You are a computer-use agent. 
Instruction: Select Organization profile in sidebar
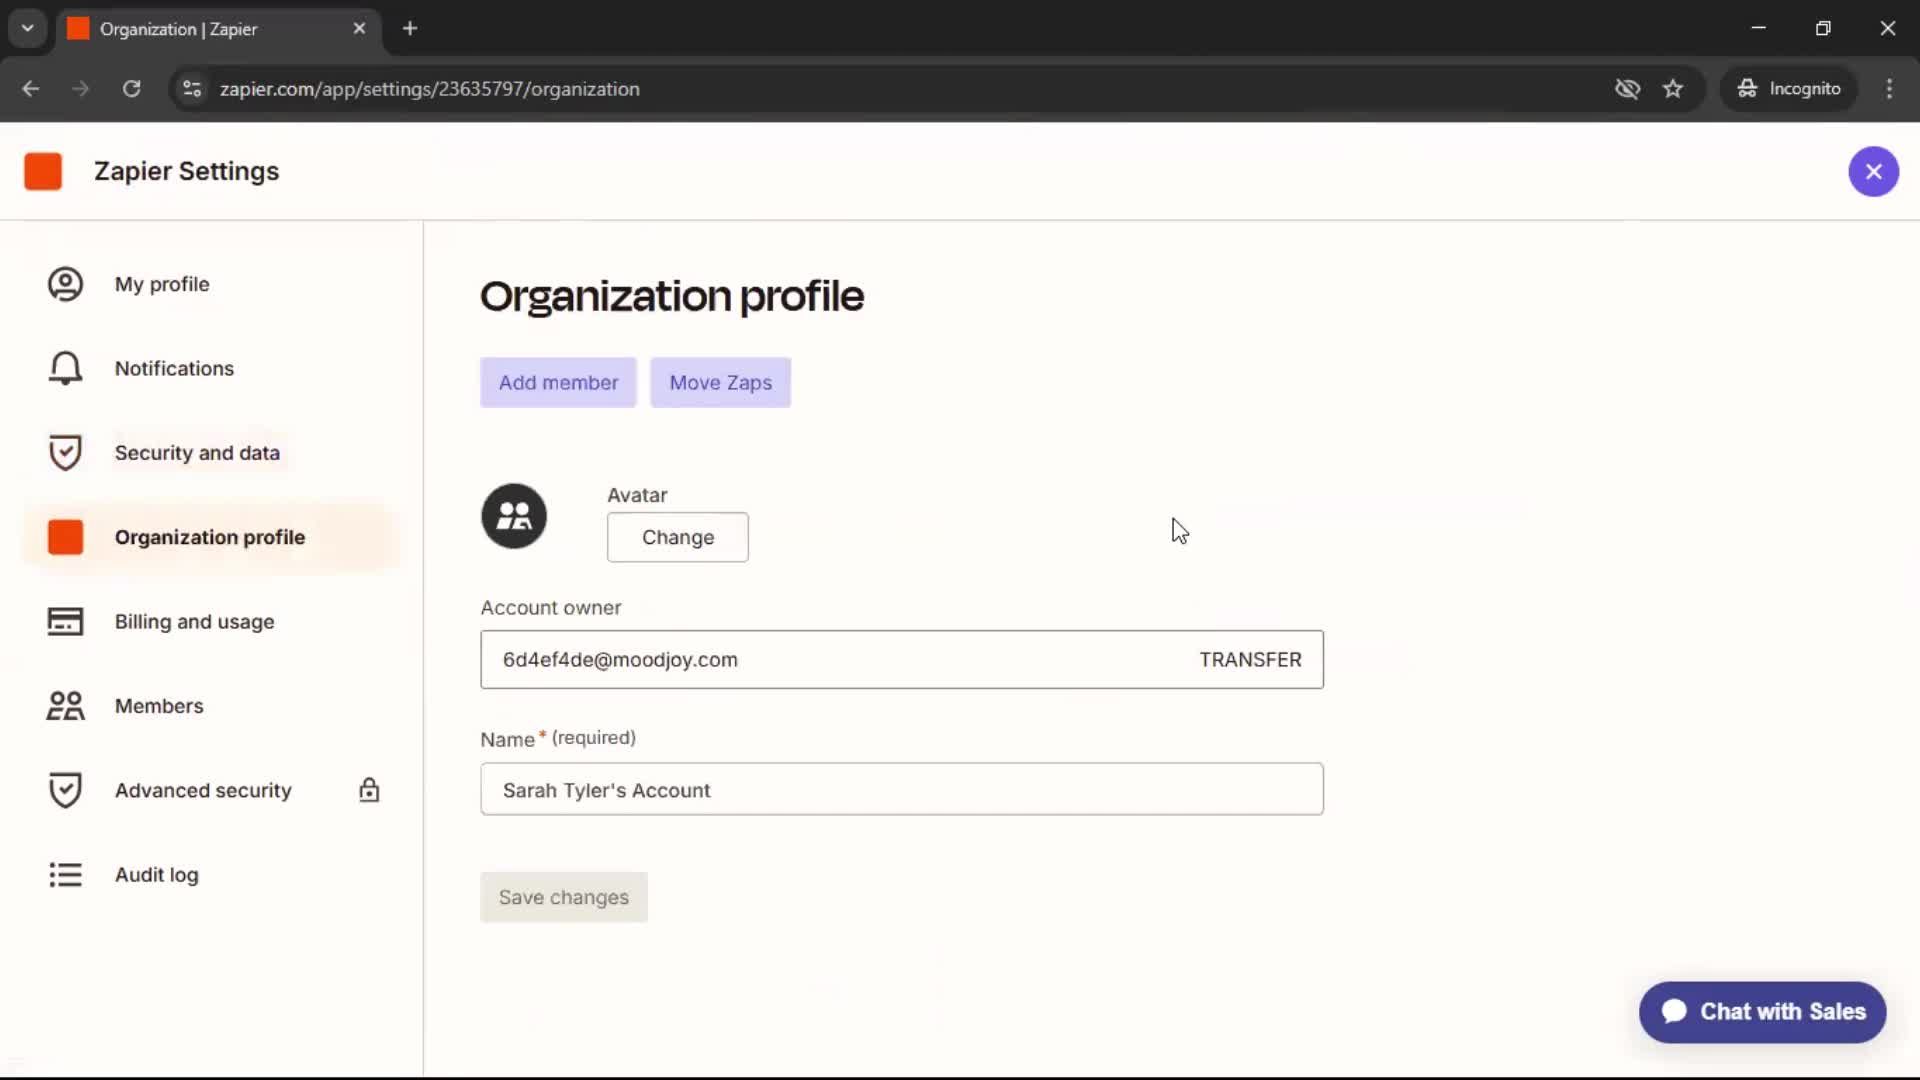tap(212, 537)
